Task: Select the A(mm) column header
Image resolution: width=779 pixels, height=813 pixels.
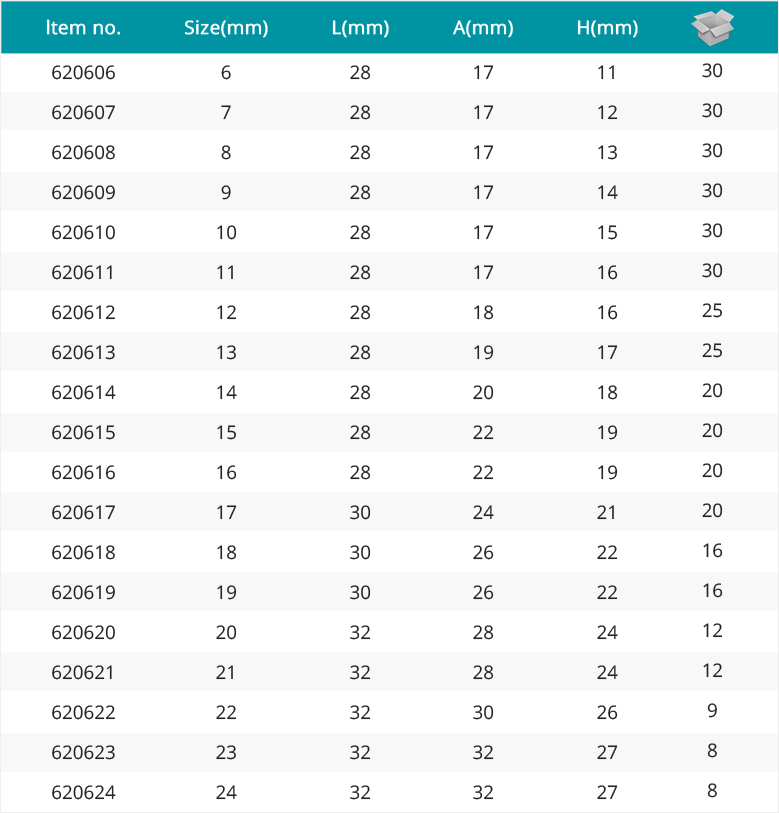Action: 483,28
